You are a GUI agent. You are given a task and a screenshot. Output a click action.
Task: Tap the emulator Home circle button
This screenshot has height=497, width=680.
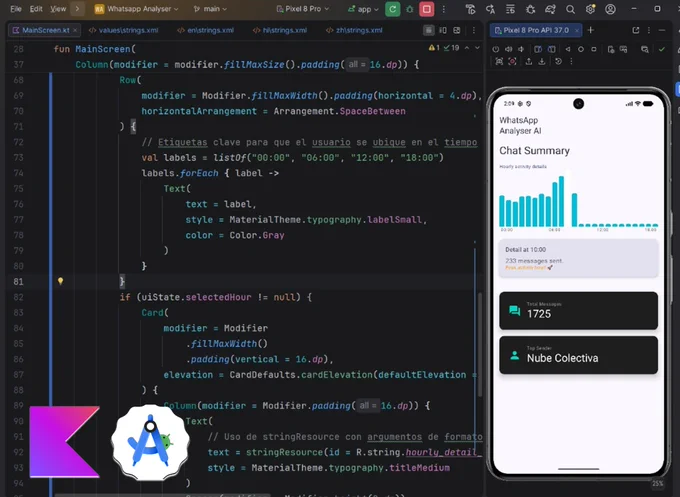coord(581,49)
